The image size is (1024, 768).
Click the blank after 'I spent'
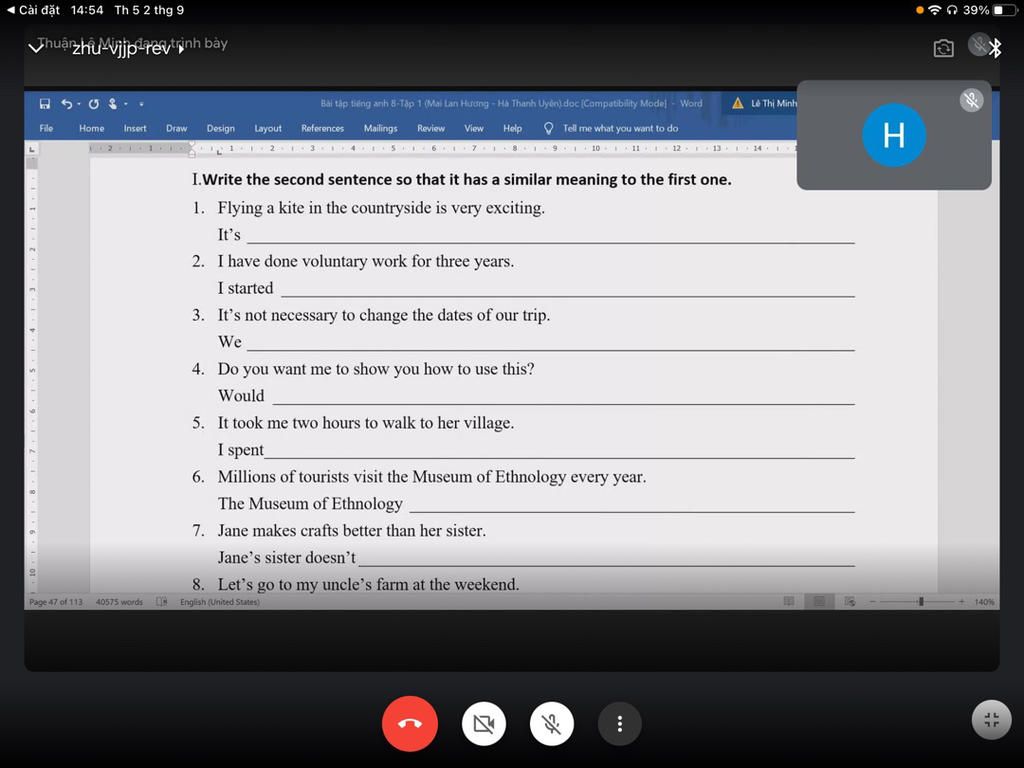[560, 452]
